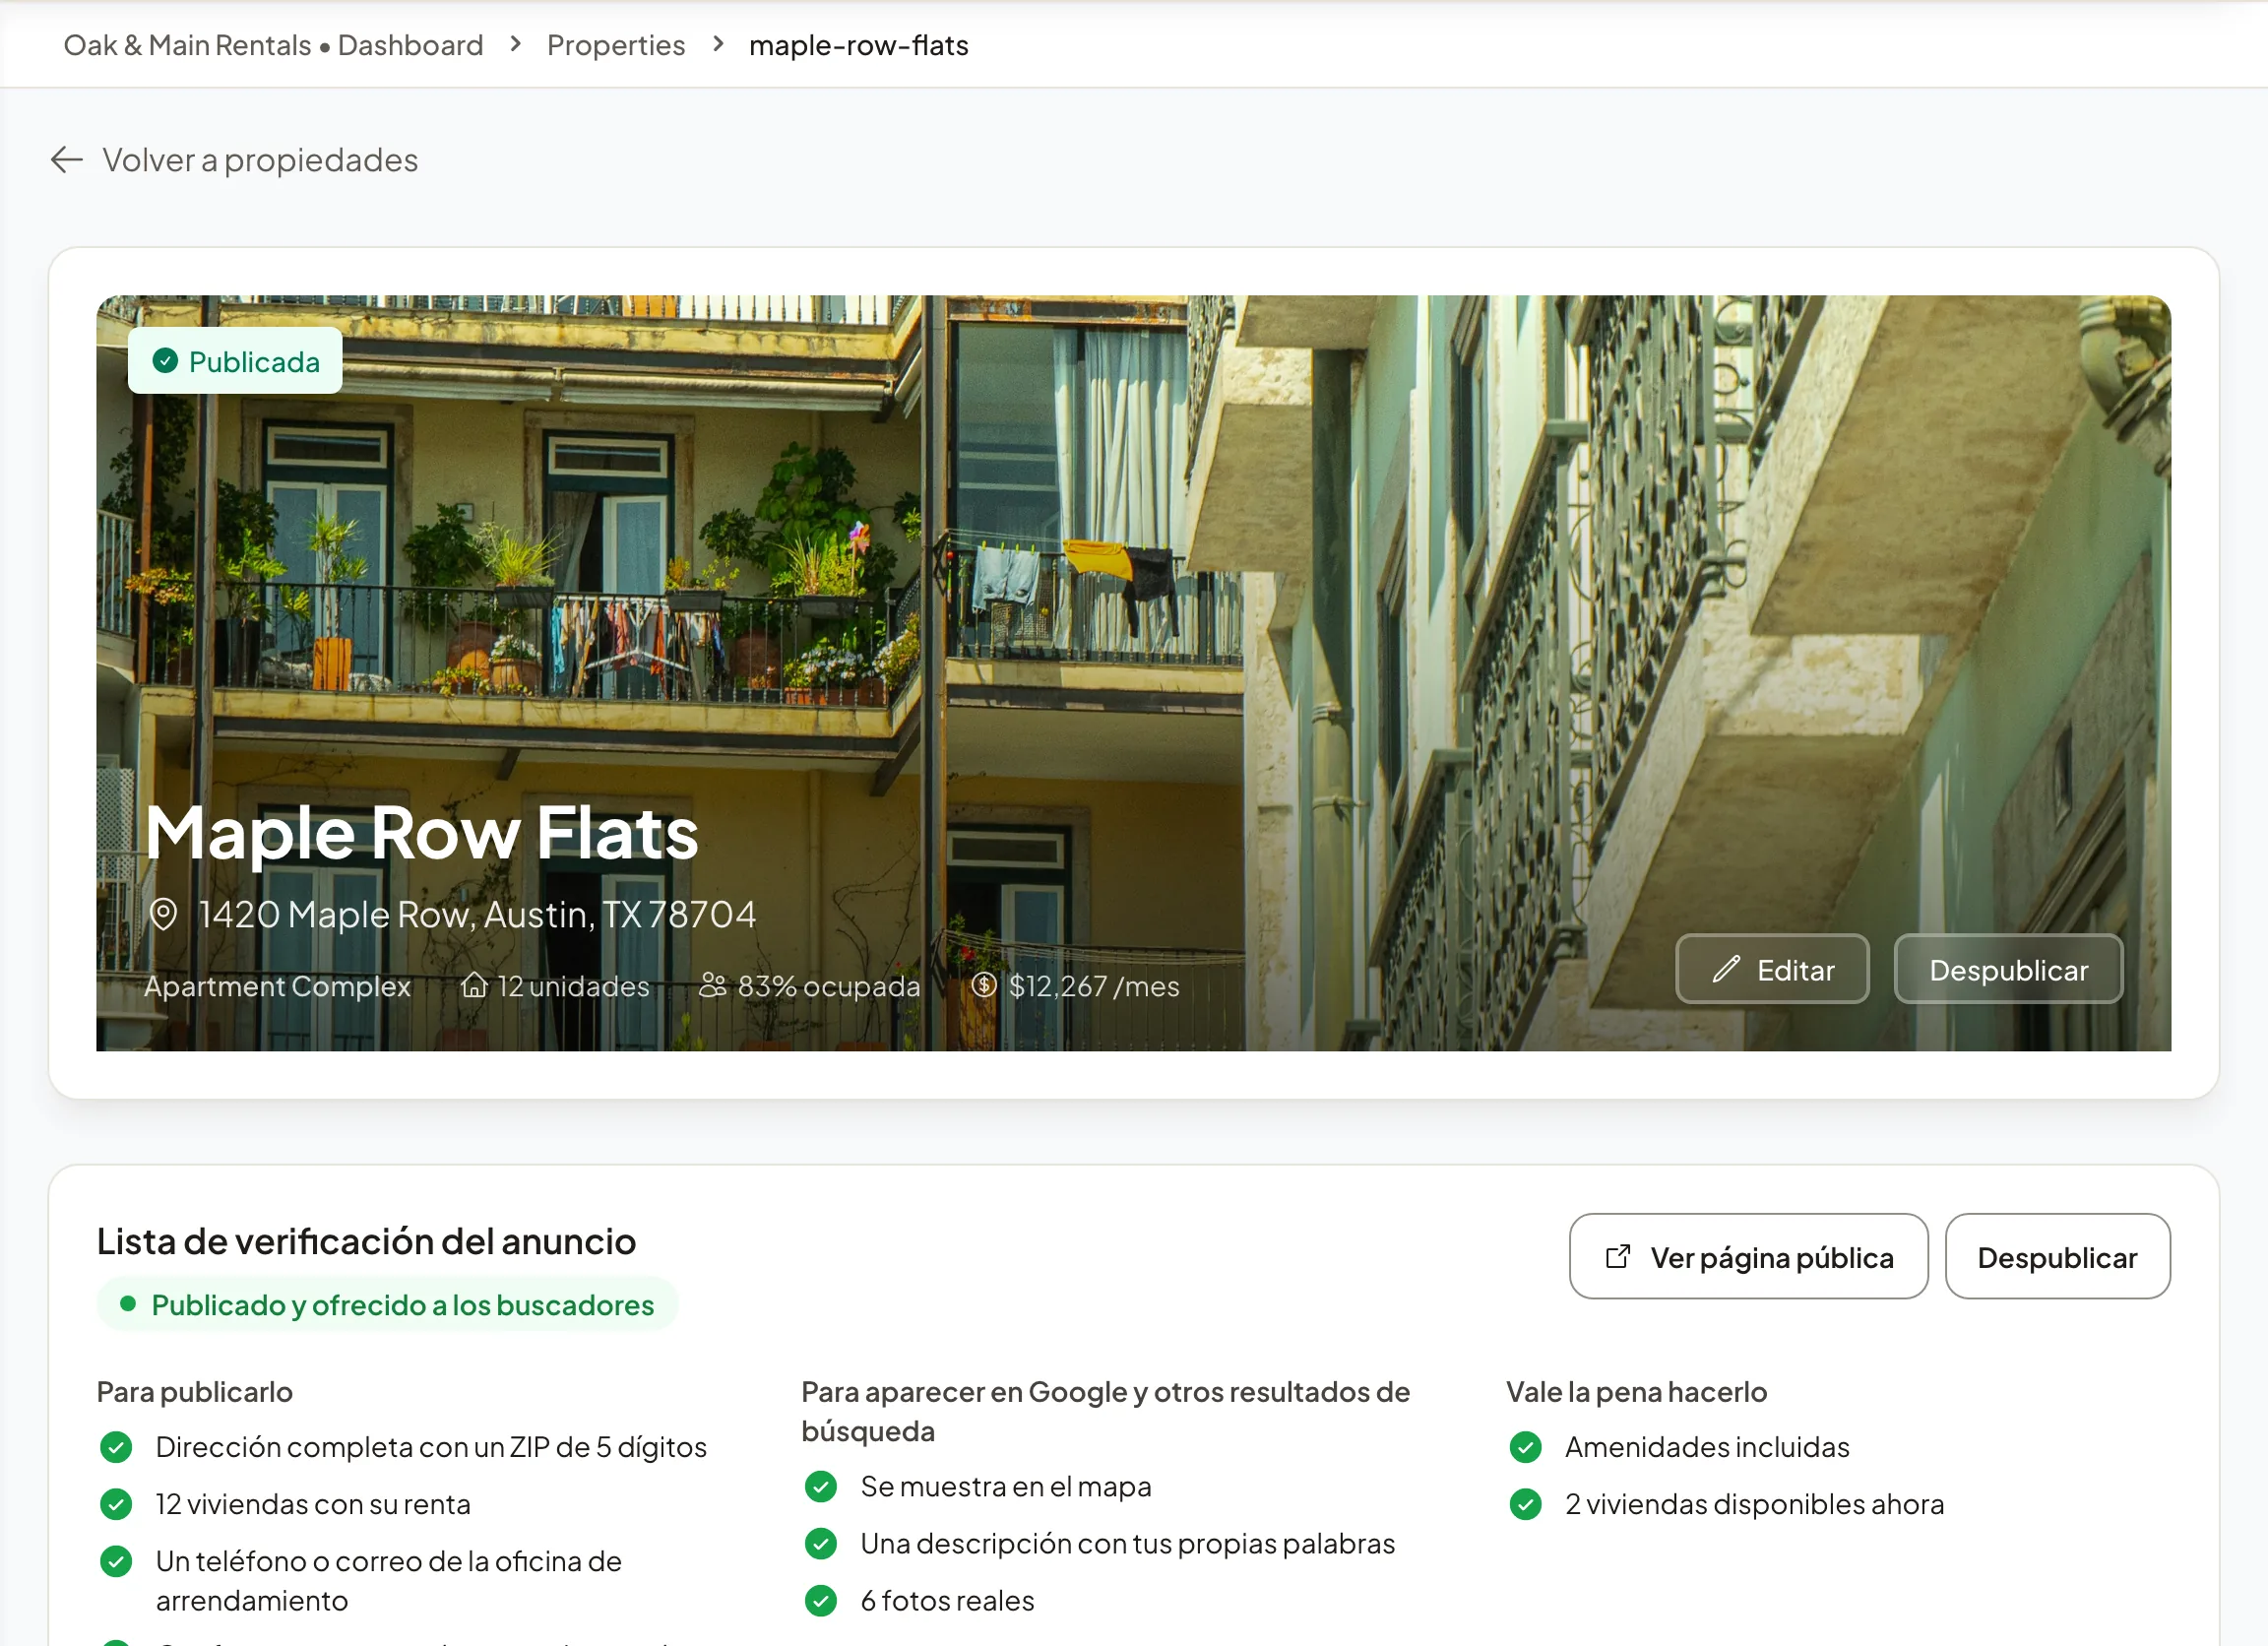2268x1646 pixels.
Task: Click the Para aparecer en Google heading
Action: tap(1106, 1411)
